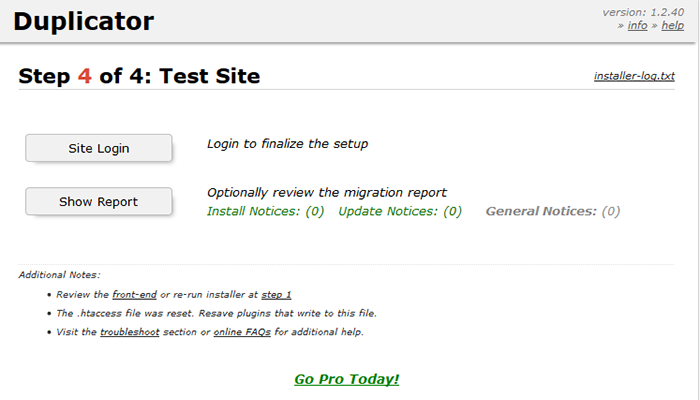Select the Update Notices: (0) text
The image size is (700, 400).
[x=400, y=211]
